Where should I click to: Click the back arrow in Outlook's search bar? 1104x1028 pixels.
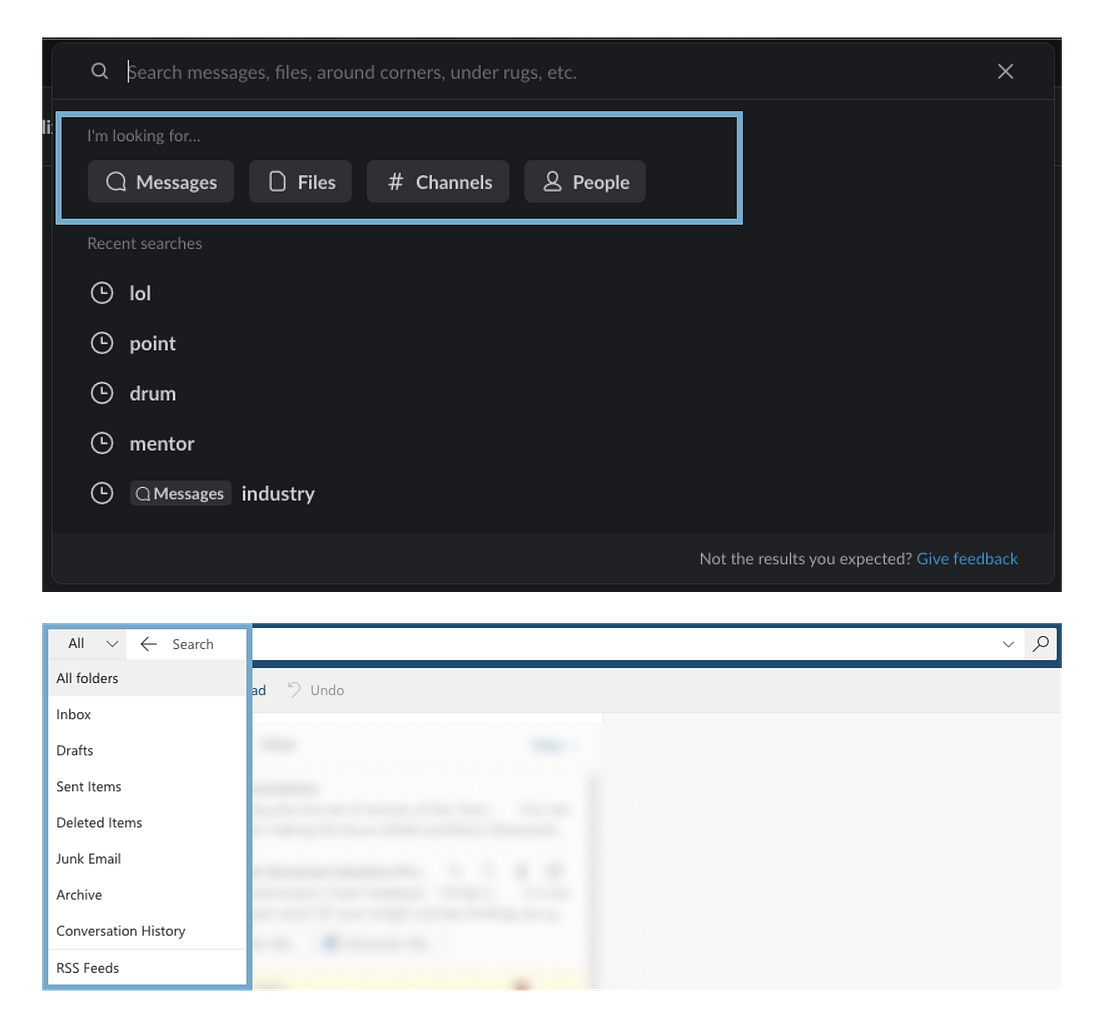pos(148,643)
